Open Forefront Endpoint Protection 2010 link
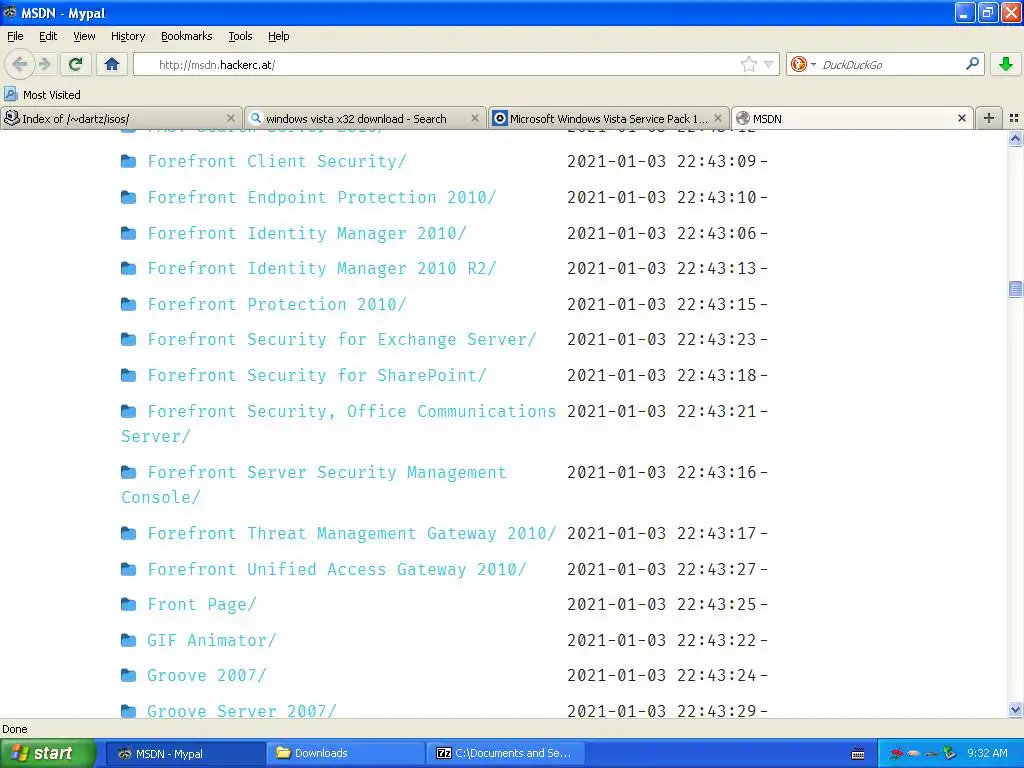The width and height of the screenshot is (1024, 768). [x=322, y=197]
